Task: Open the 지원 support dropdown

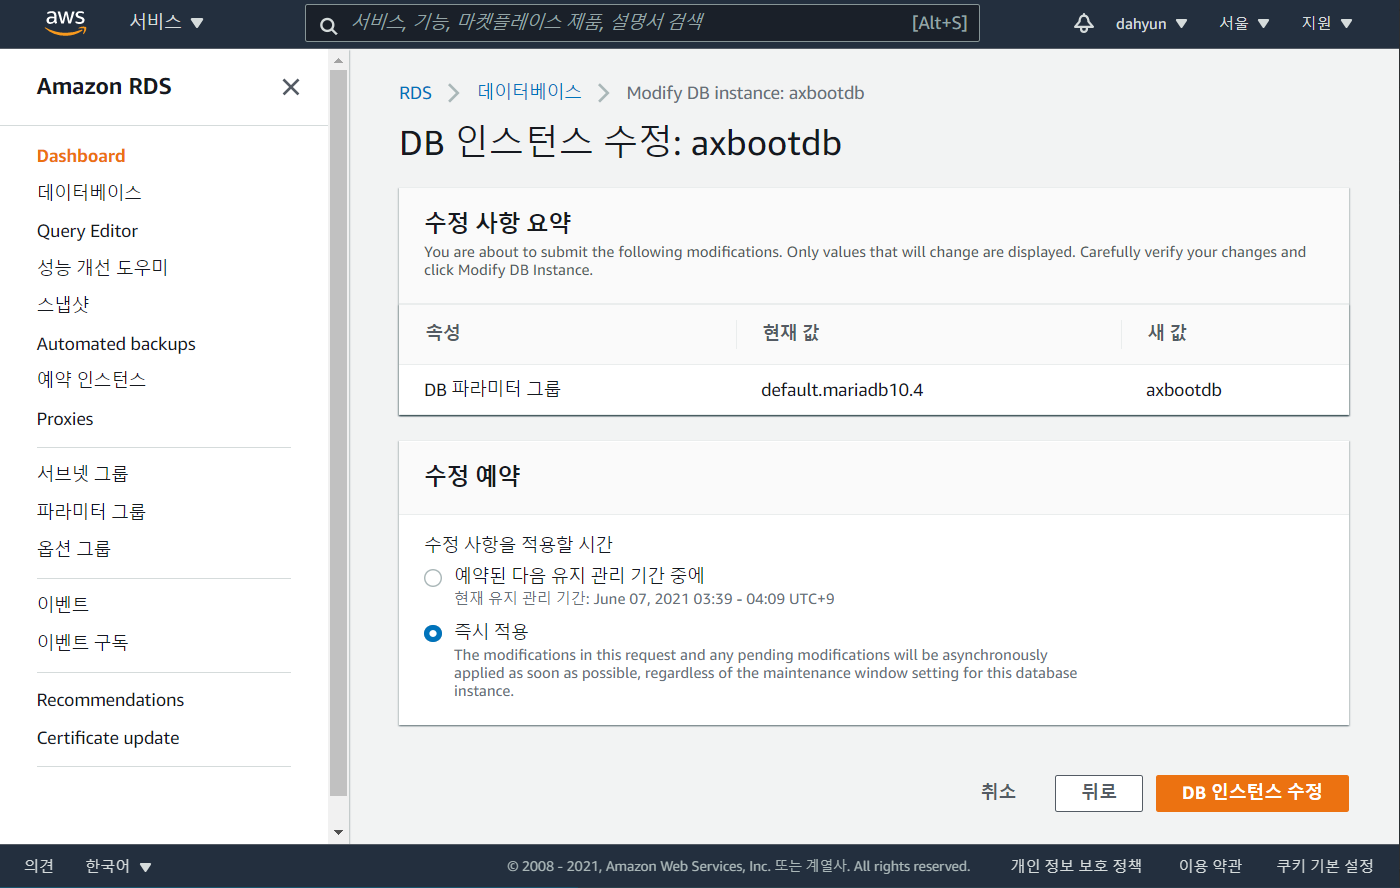Action: pos(1326,23)
